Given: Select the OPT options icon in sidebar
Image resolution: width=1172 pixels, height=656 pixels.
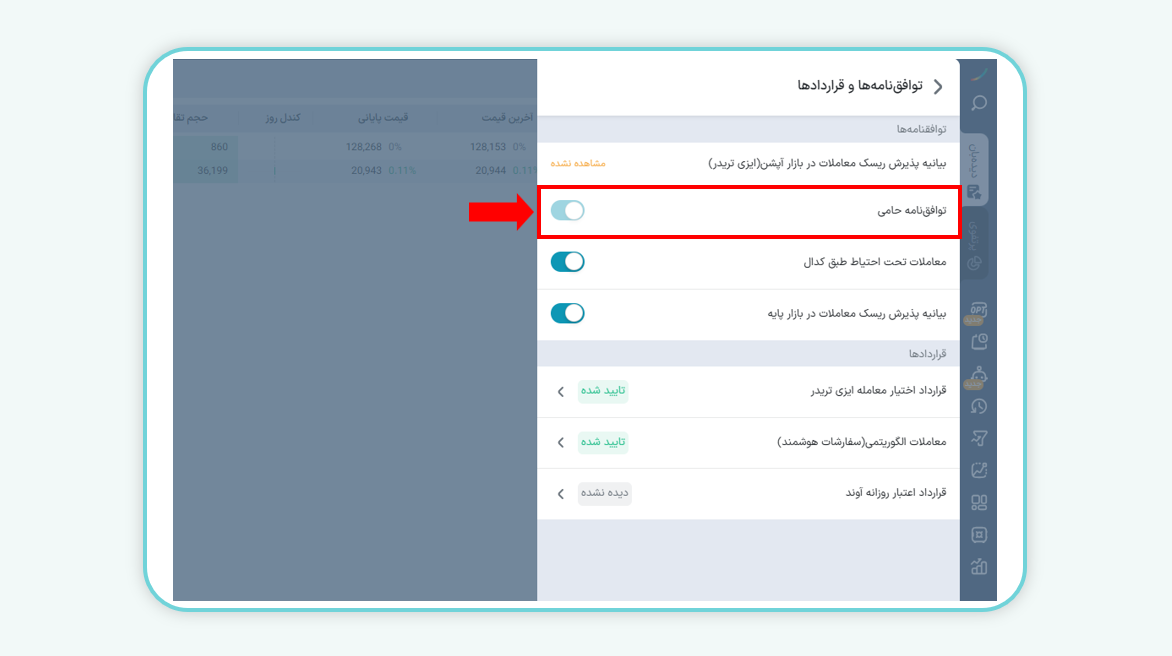Looking at the screenshot, I should 978,310.
